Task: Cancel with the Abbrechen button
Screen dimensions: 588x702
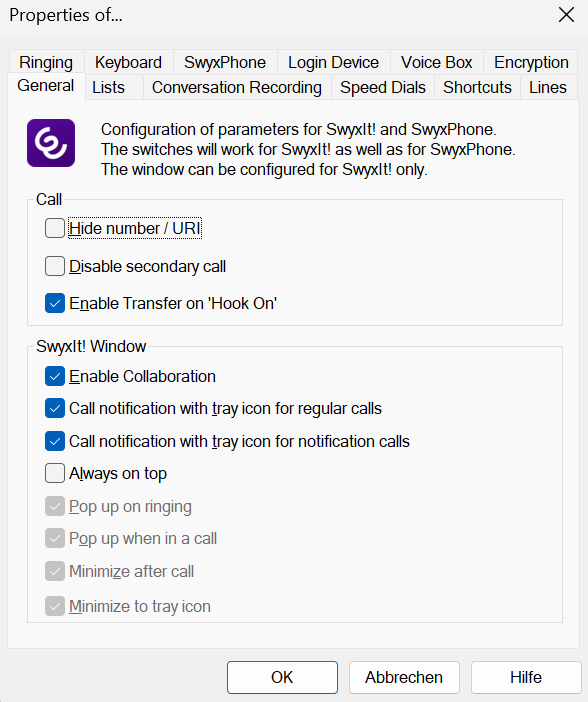Action: coord(404,677)
